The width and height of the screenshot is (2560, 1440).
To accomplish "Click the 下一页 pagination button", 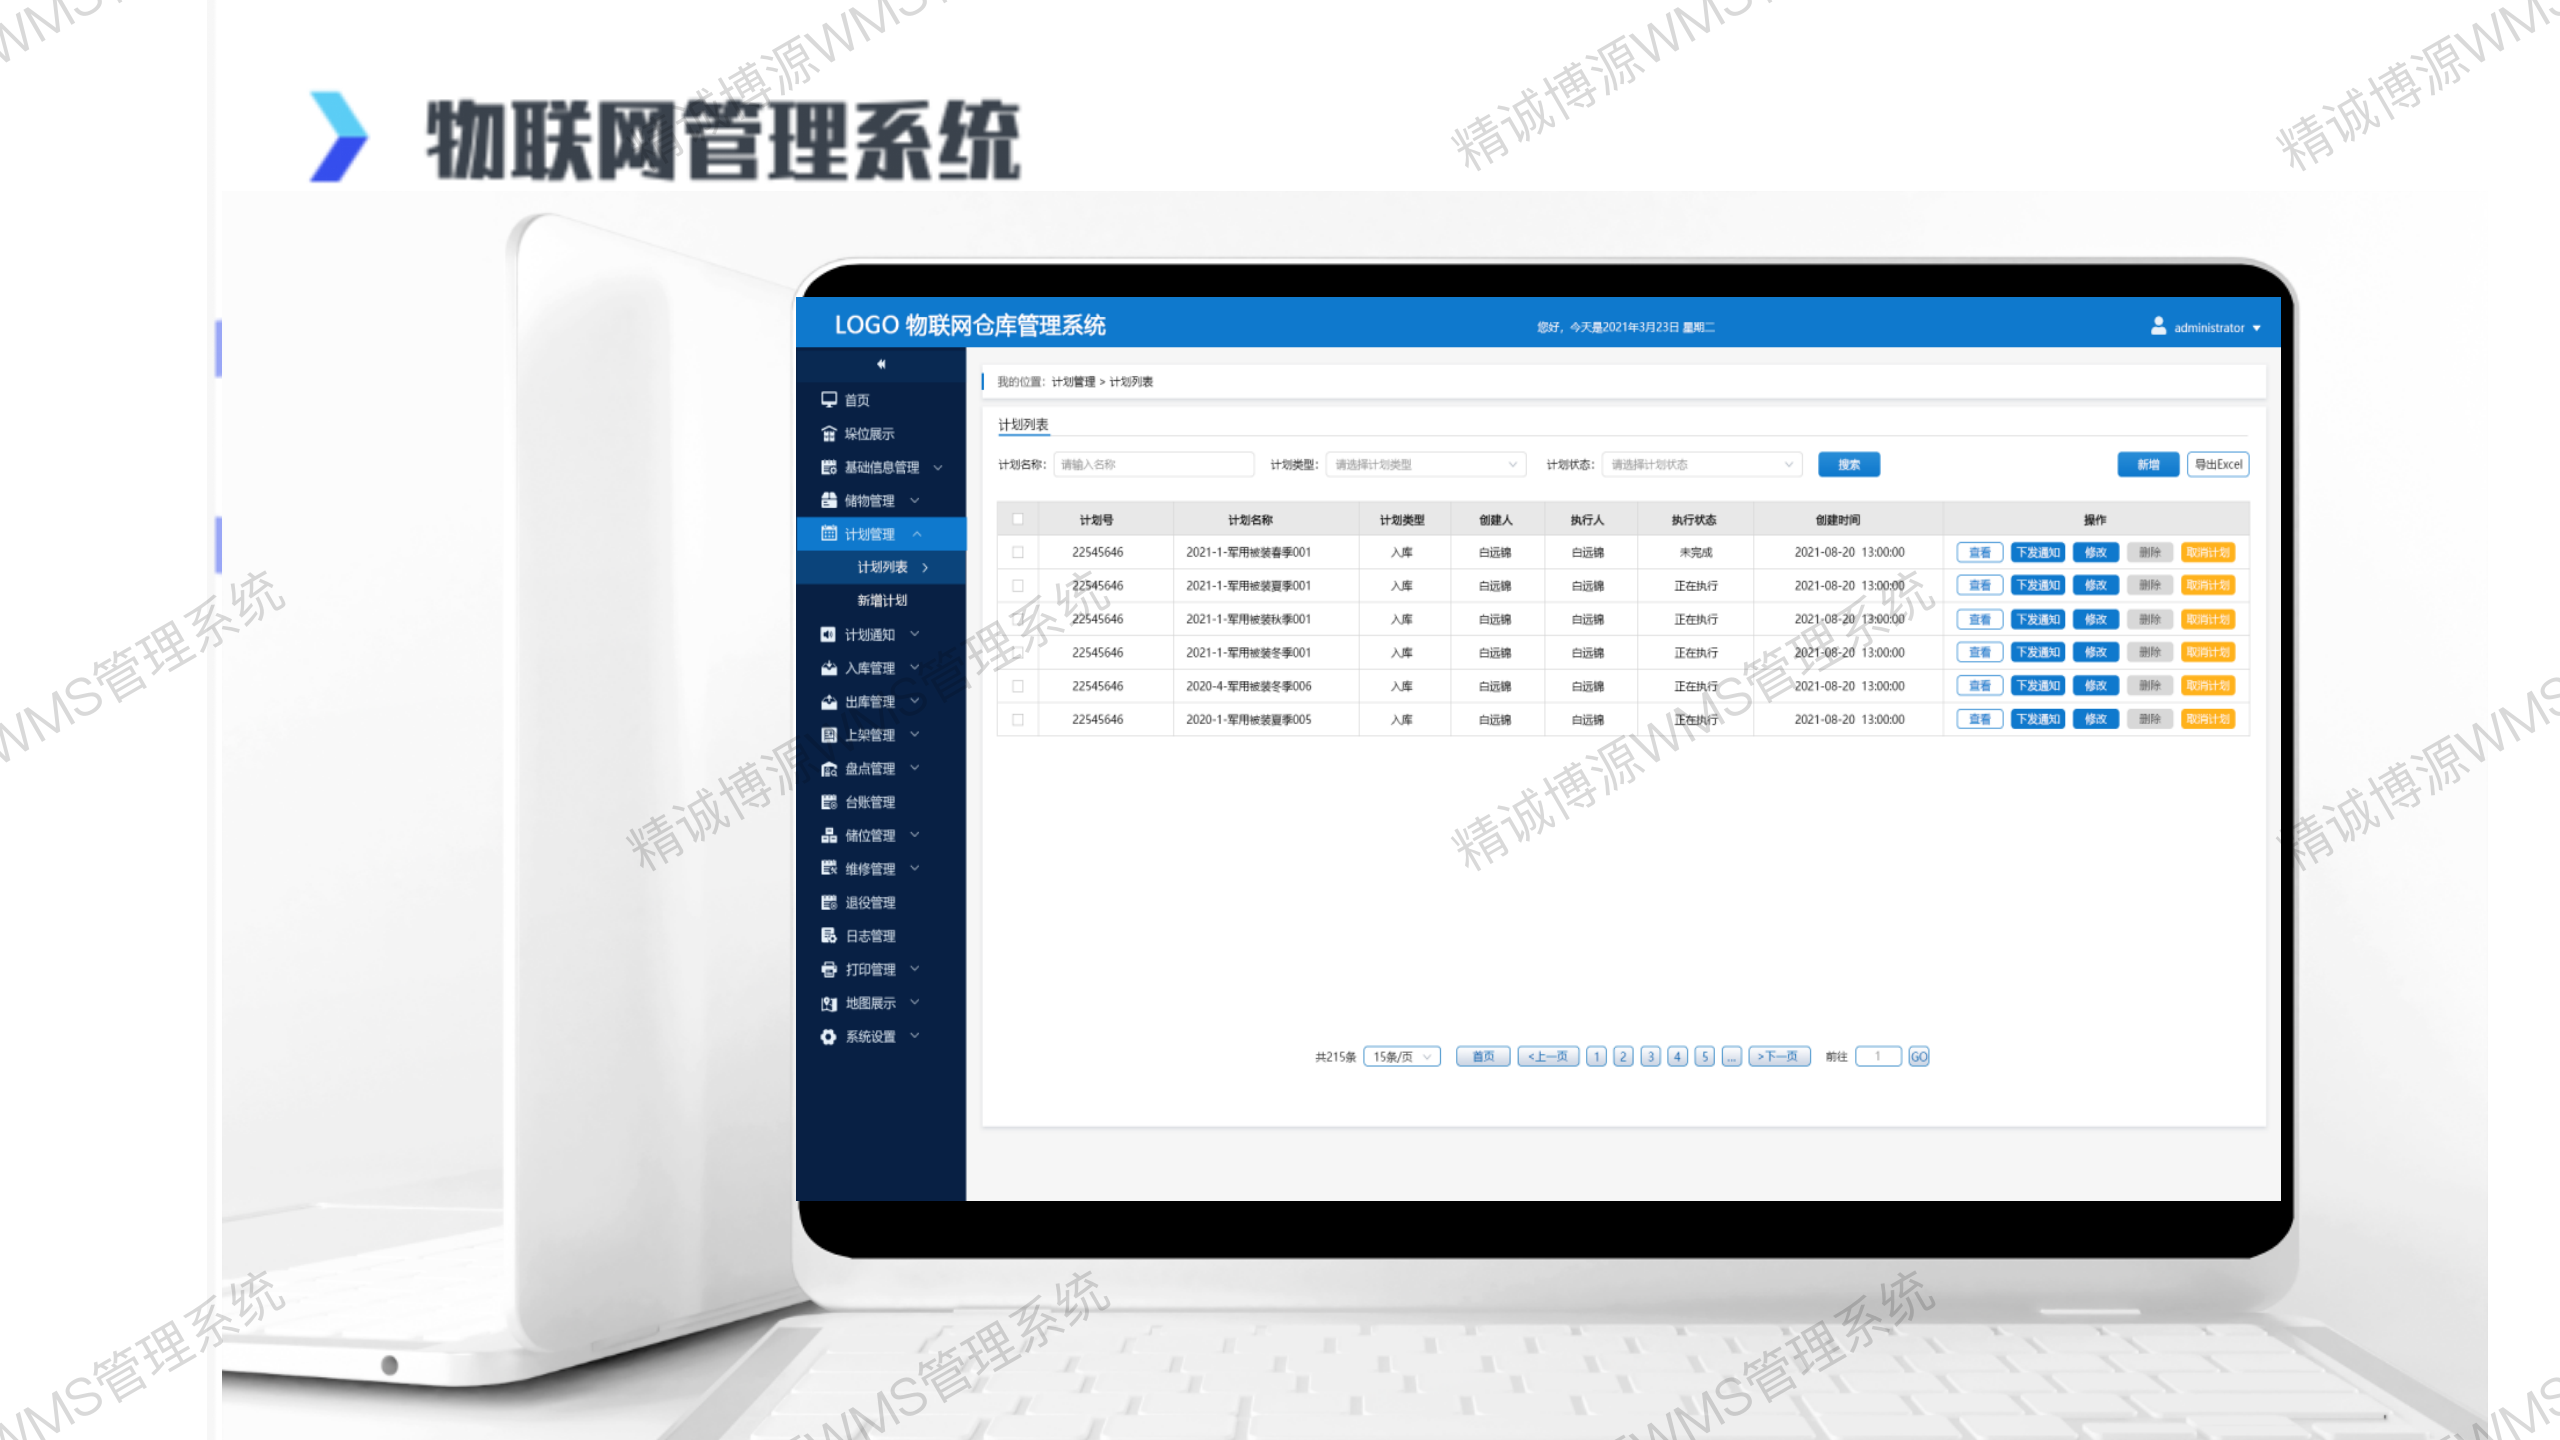I will tap(1778, 1057).
